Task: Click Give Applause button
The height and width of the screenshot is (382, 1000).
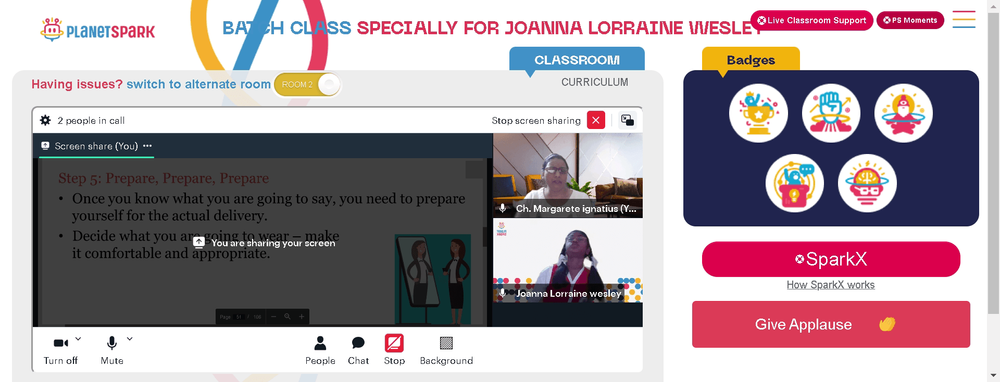Action: (831, 324)
